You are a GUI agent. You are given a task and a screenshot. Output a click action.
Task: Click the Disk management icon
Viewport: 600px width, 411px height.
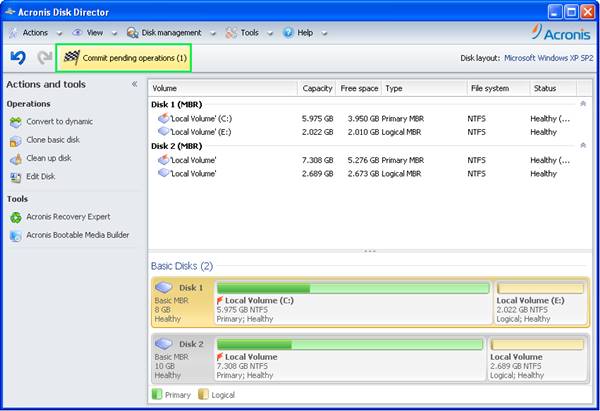coord(132,33)
